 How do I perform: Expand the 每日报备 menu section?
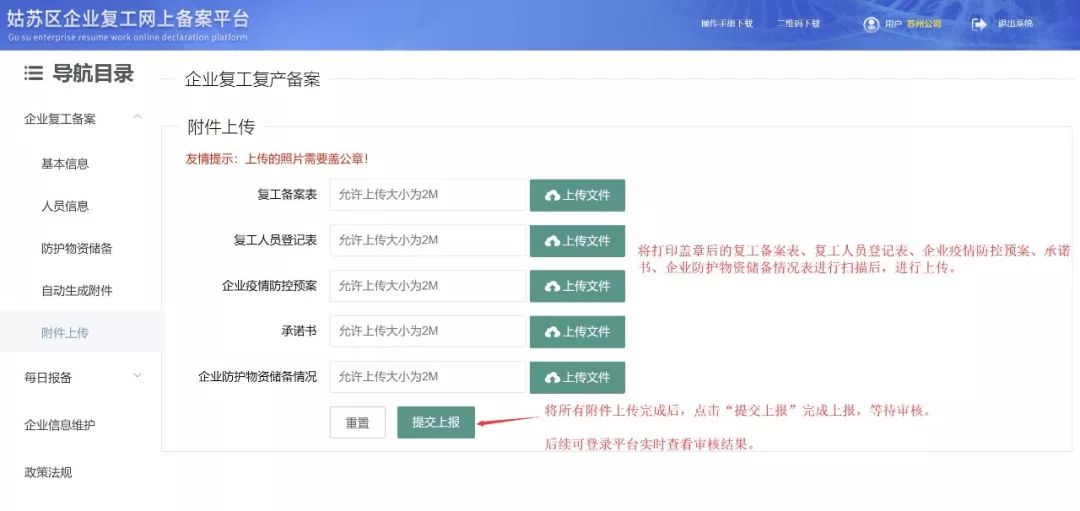pos(137,377)
